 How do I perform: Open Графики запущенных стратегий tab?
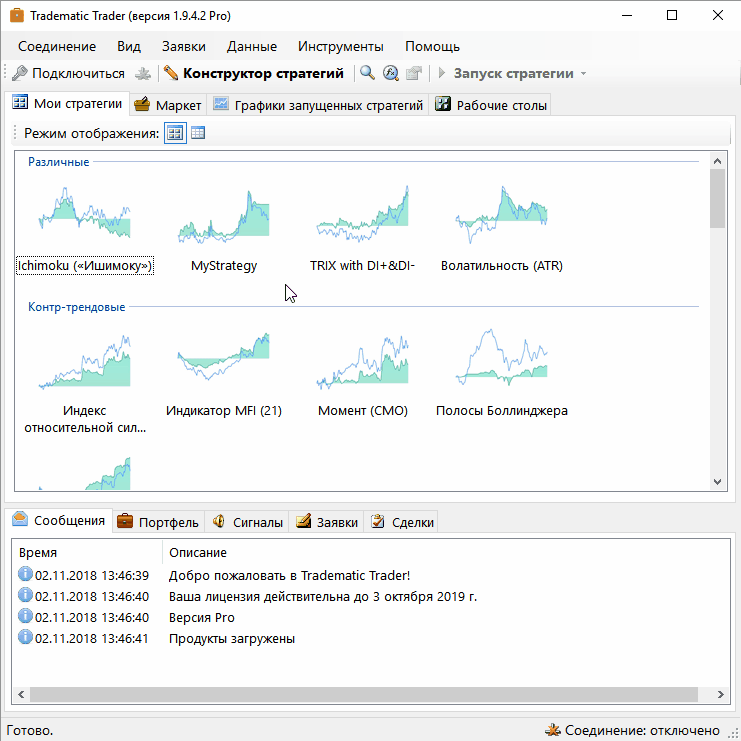tap(318, 105)
